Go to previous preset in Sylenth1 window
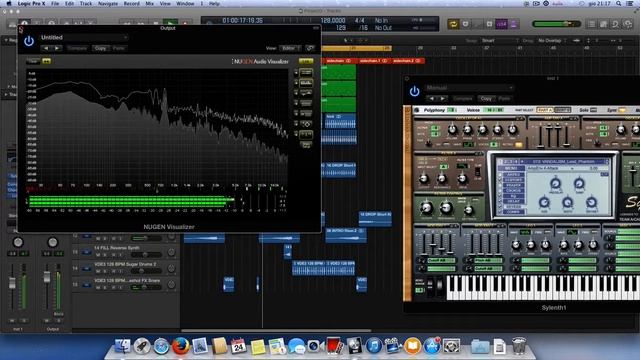Viewport: 640px width, 360px height. [x=432, y=98]
